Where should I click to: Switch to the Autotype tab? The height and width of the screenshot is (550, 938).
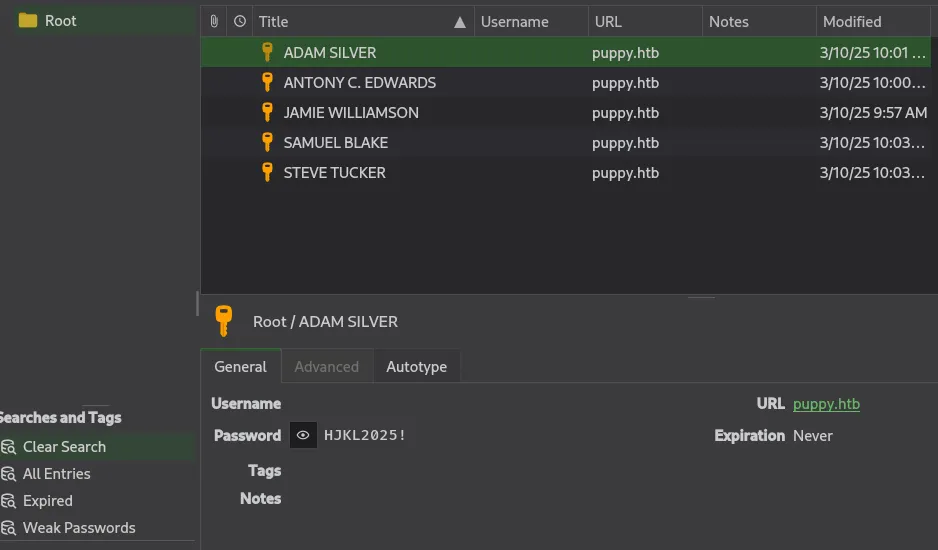click(416, 366)
